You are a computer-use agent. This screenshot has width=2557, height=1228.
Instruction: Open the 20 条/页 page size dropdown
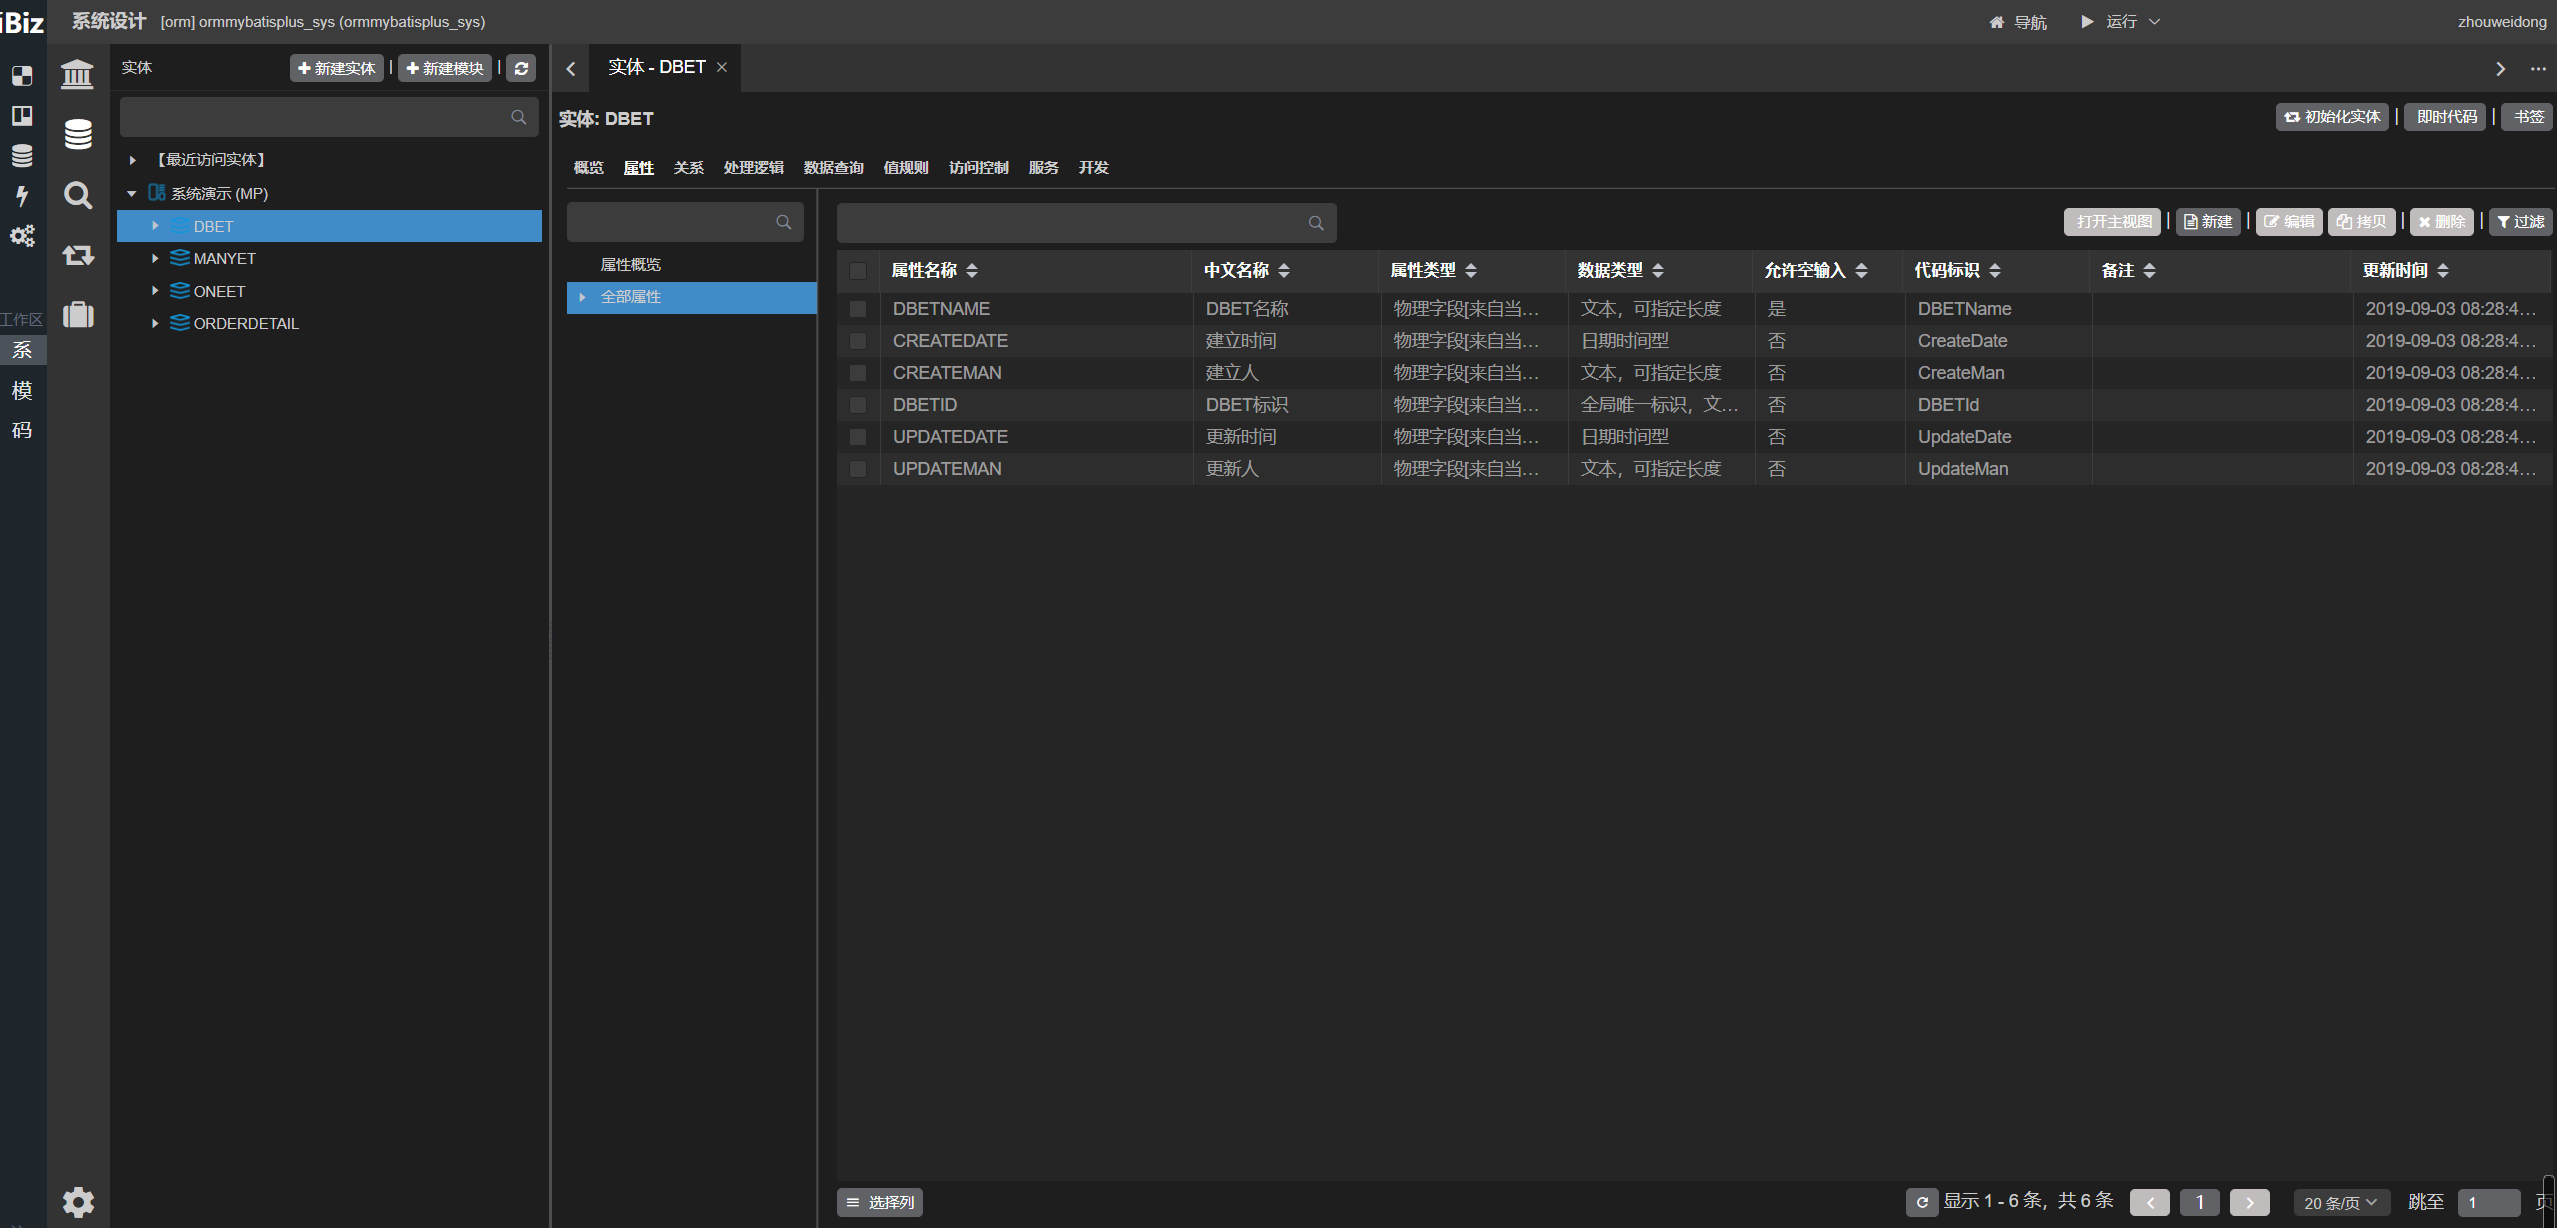(2341, 1202)
